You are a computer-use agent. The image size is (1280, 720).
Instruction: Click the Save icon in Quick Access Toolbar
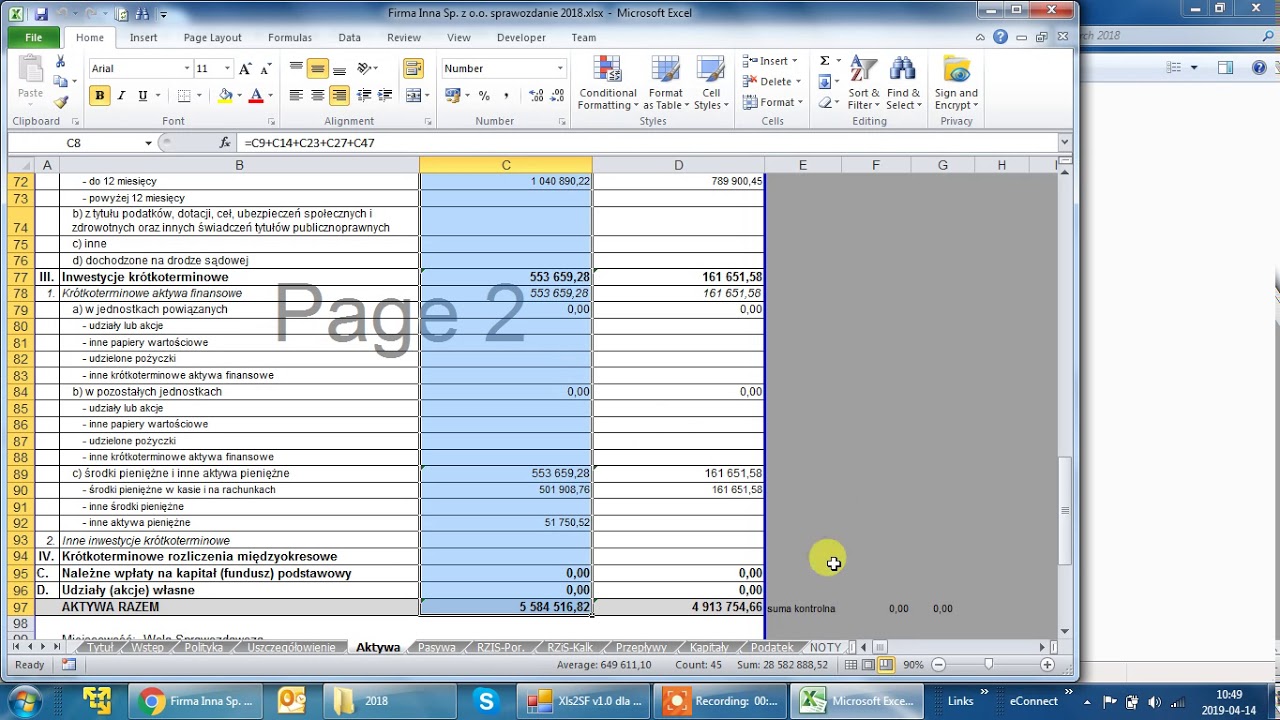(41, 14)
